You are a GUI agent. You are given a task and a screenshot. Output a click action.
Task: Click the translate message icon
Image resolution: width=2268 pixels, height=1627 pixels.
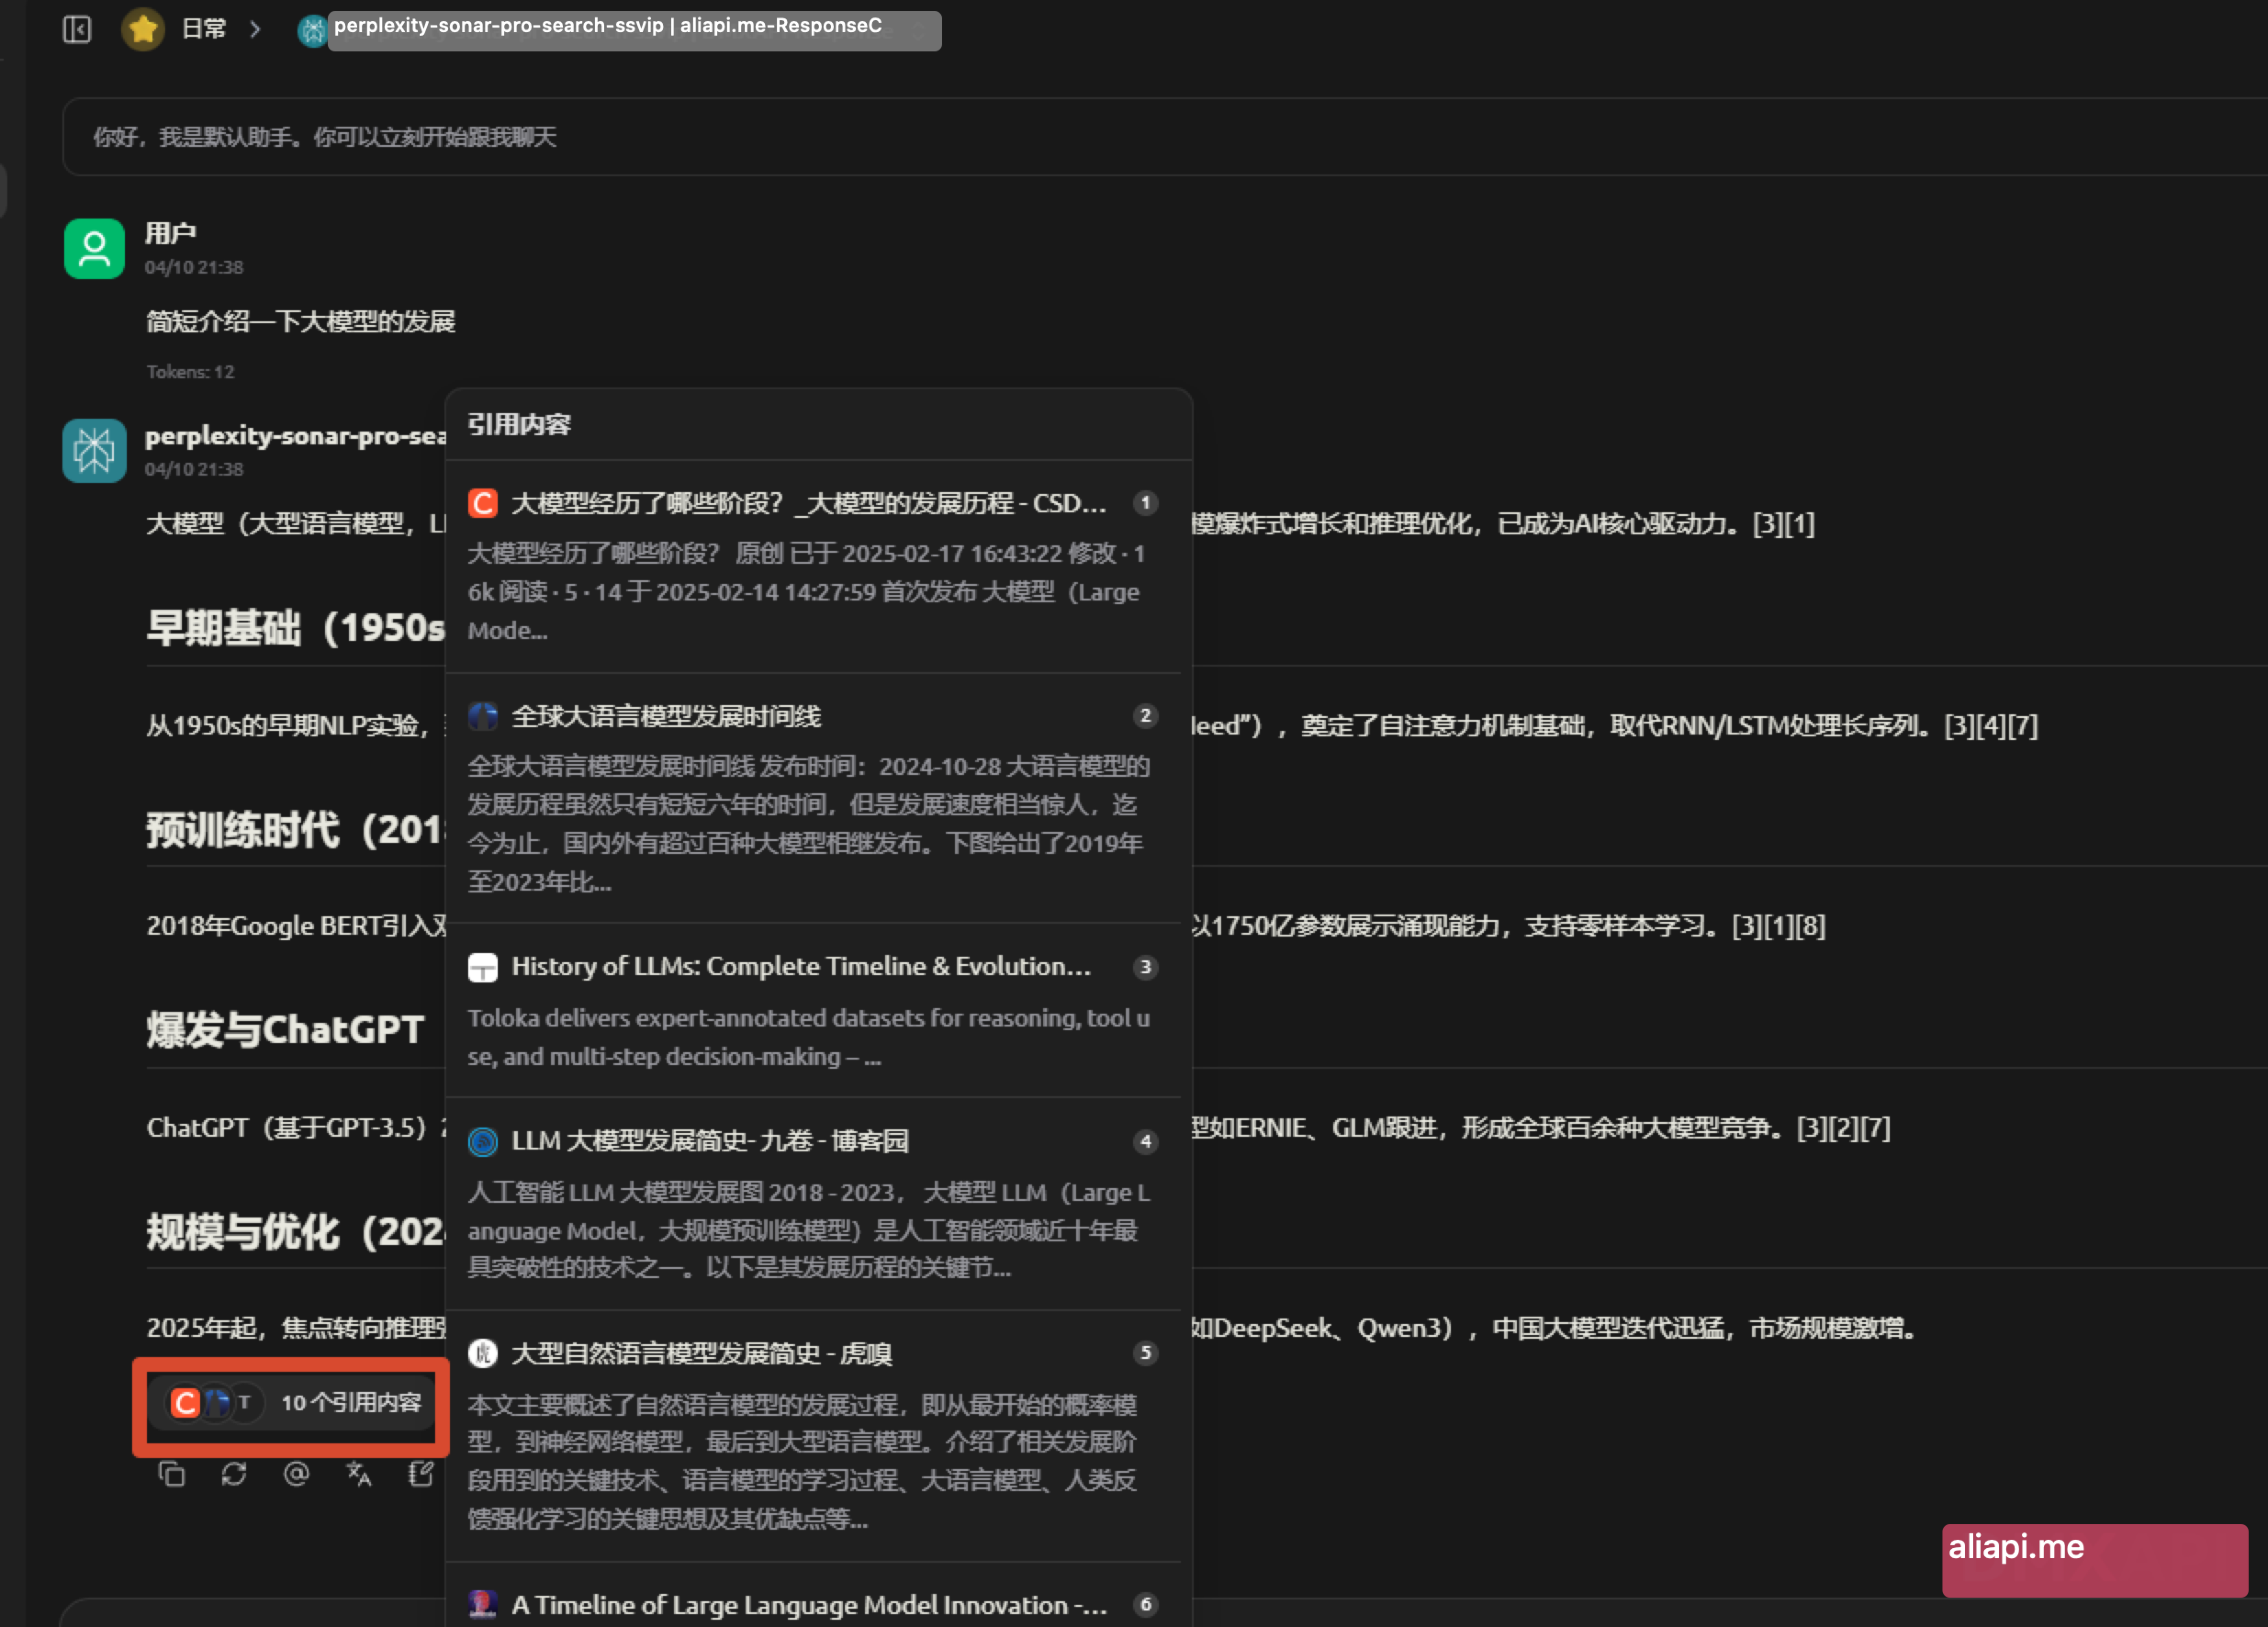pyautogui.click(x=358, y=1474)
